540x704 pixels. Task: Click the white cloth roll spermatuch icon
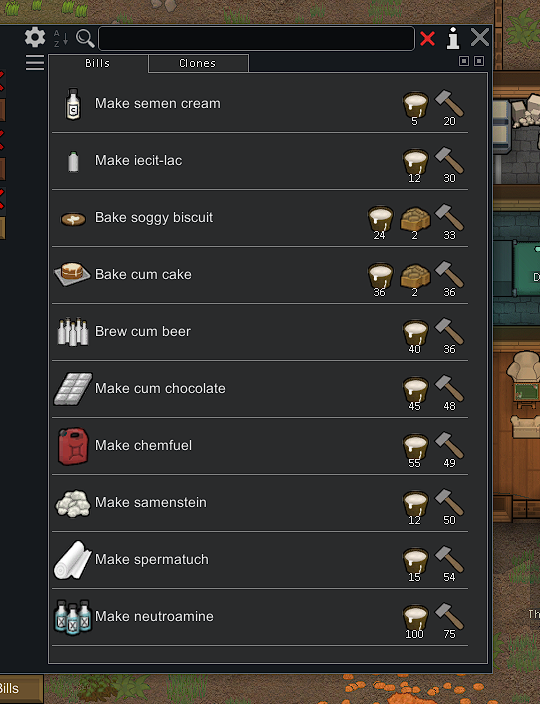click(72, 559)
